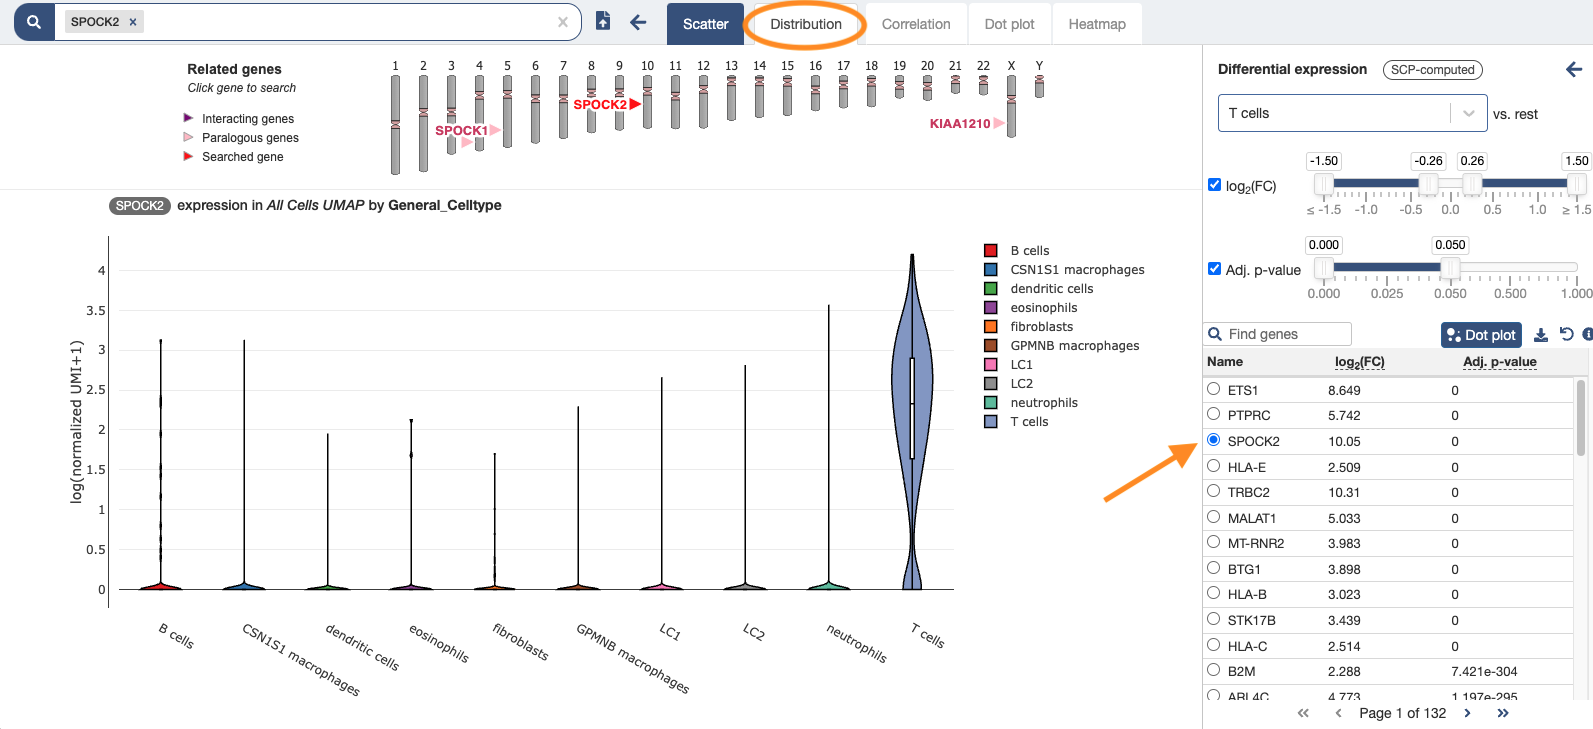Click the Adj. p-value slider handle at 0.050
This screenshot has height=729, width=1593.
tap(1450, 268)
